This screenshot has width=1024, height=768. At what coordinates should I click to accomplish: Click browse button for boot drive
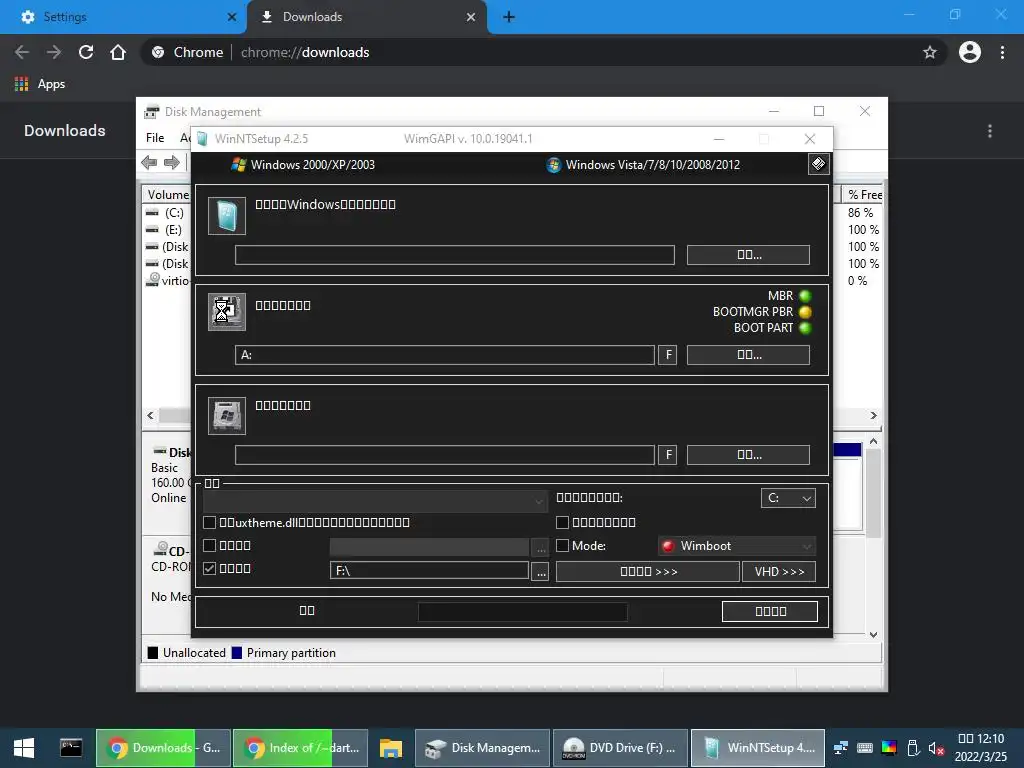[x=748, y=355]
